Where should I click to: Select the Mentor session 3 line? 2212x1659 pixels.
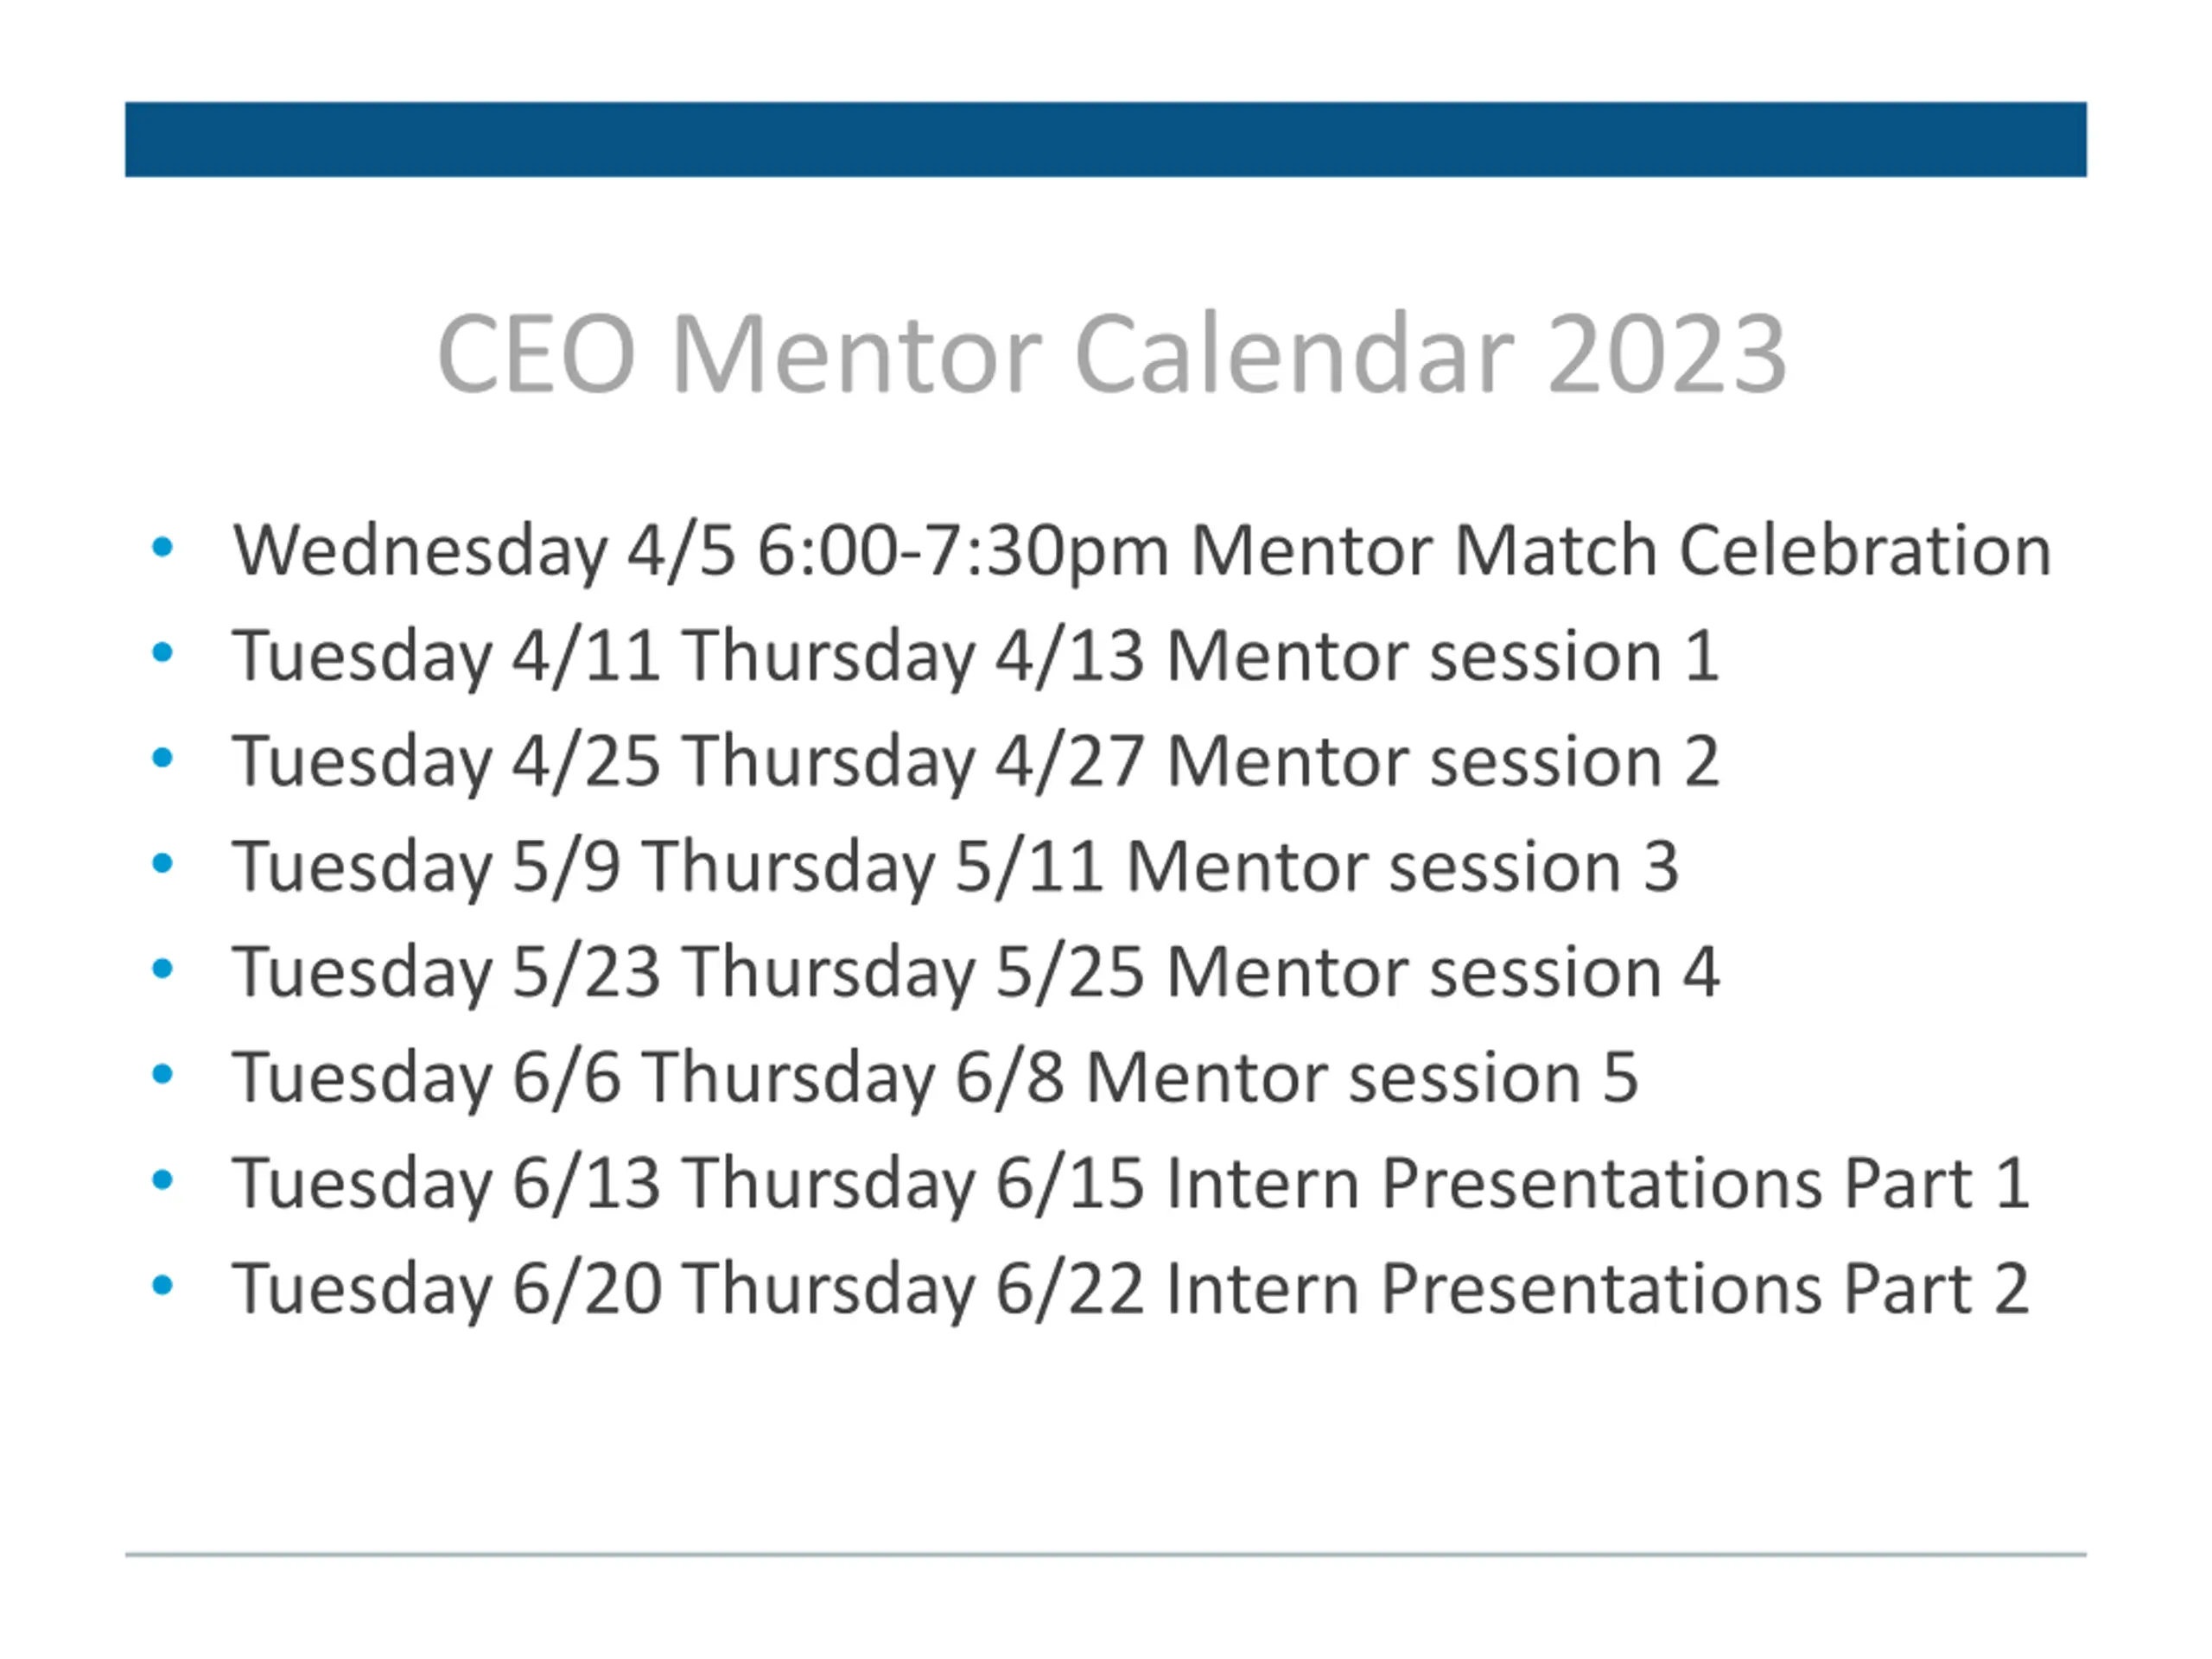956,867
